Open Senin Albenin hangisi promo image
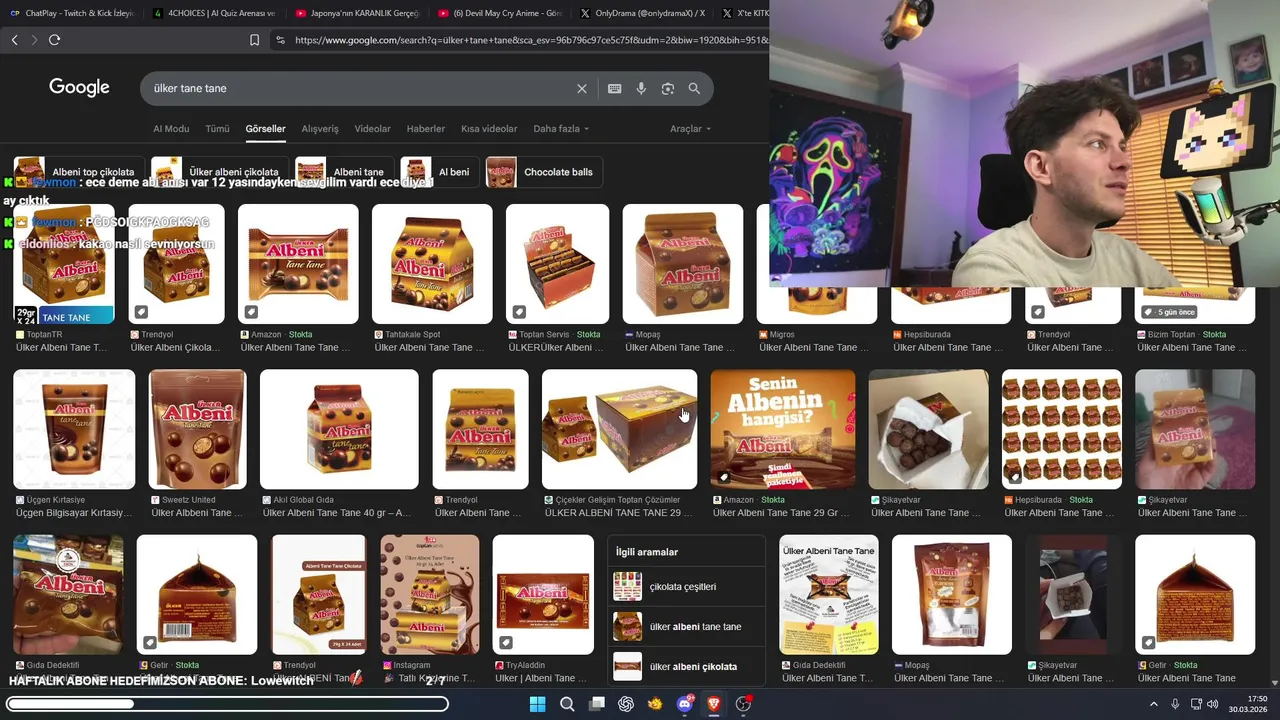The height and width of the screenshot is (720, 1280). (783, 429)
